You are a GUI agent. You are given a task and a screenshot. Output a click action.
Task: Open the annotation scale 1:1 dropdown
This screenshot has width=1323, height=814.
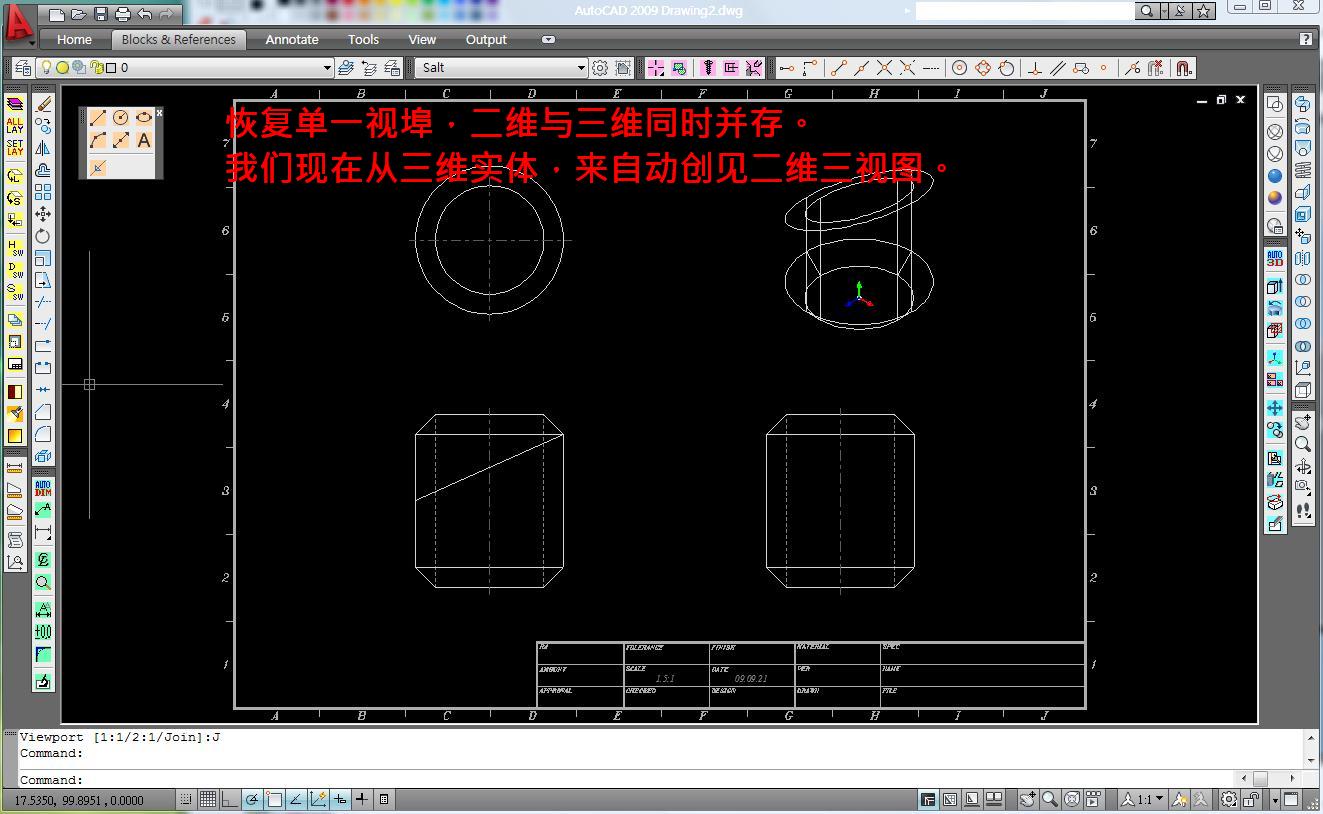coord(1142,799)
